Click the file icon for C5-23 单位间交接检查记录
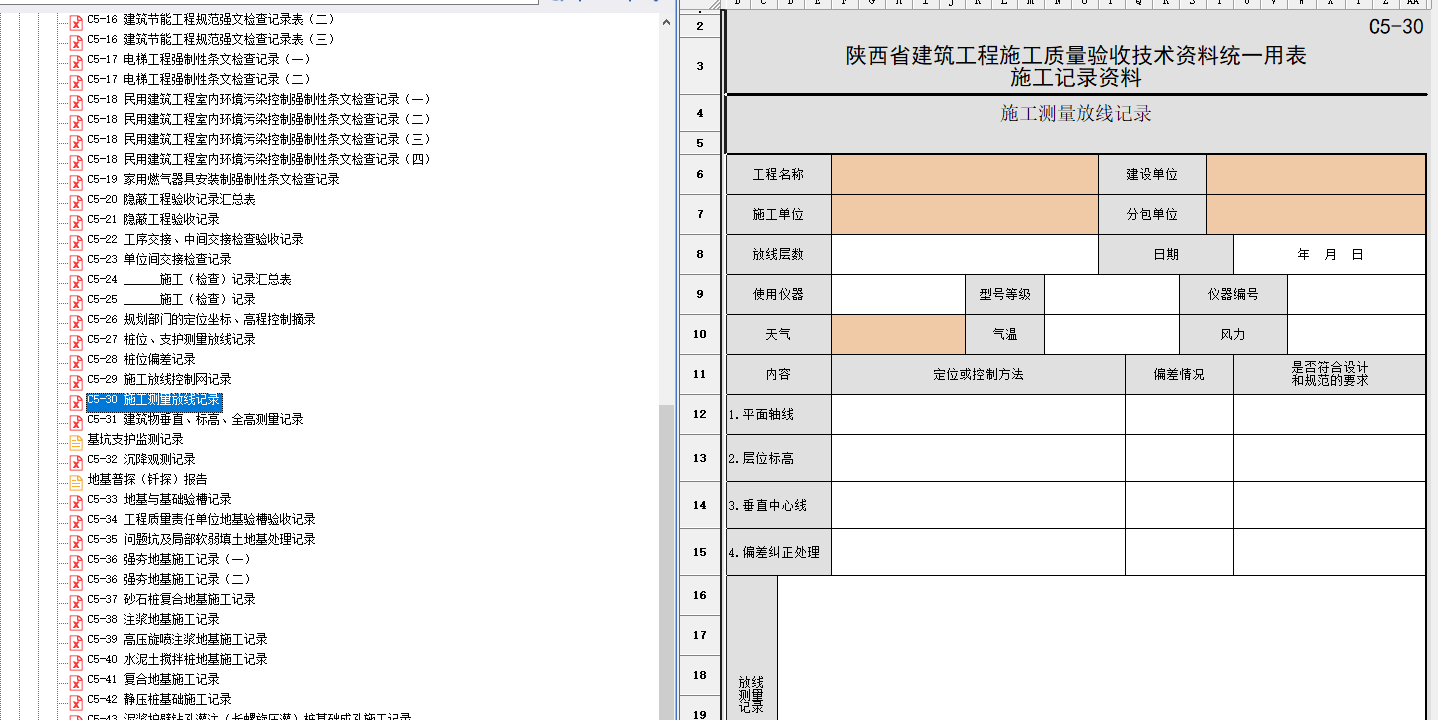 click(x=76, y=261)
